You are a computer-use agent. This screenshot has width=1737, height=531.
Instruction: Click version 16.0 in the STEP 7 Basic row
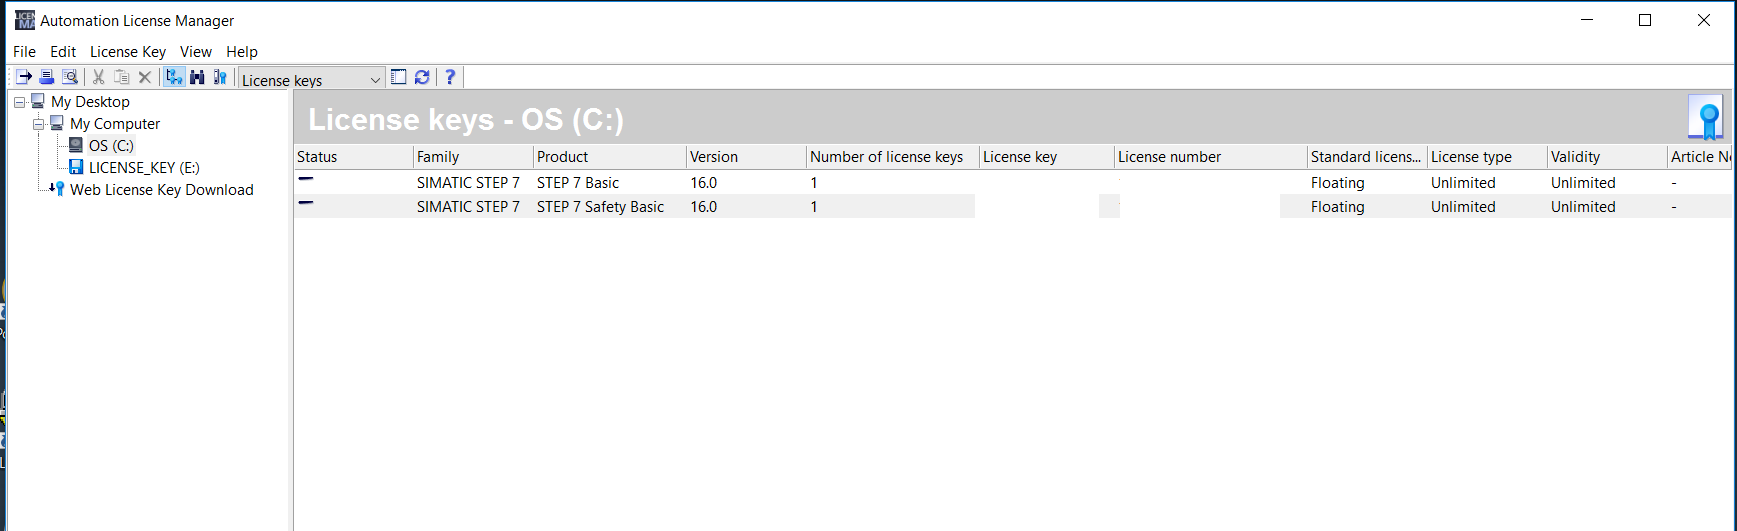click(x=703, y=182)
